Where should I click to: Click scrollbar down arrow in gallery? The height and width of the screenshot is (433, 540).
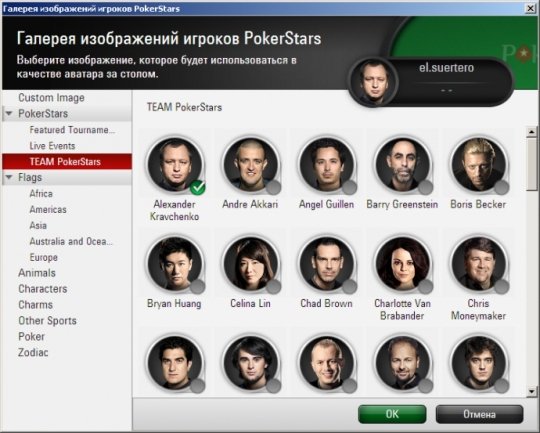532,391
